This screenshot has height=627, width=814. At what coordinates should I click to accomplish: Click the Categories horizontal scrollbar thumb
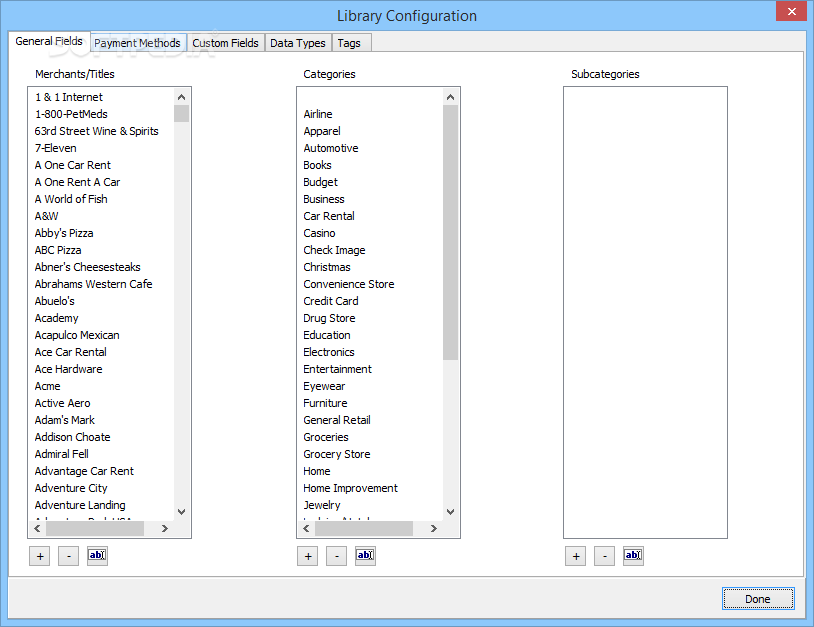[x=363, y=528]
